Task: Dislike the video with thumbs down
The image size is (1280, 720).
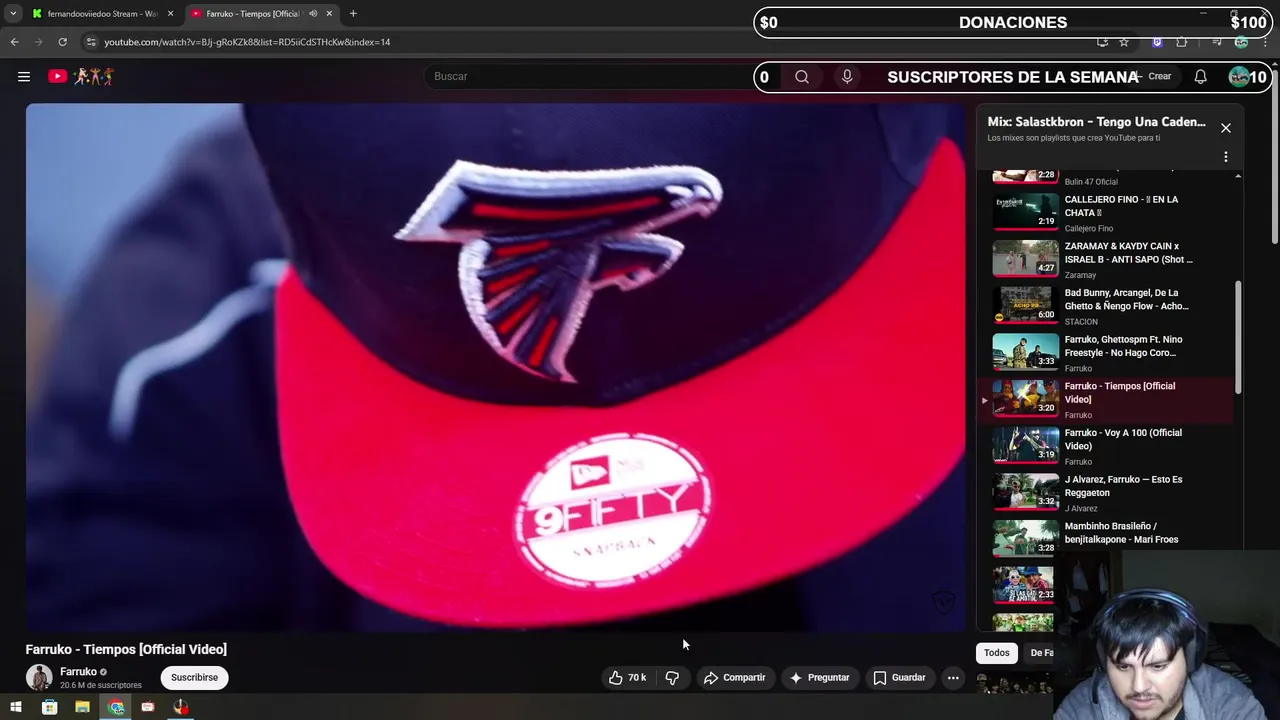Action: pos(672,677)
